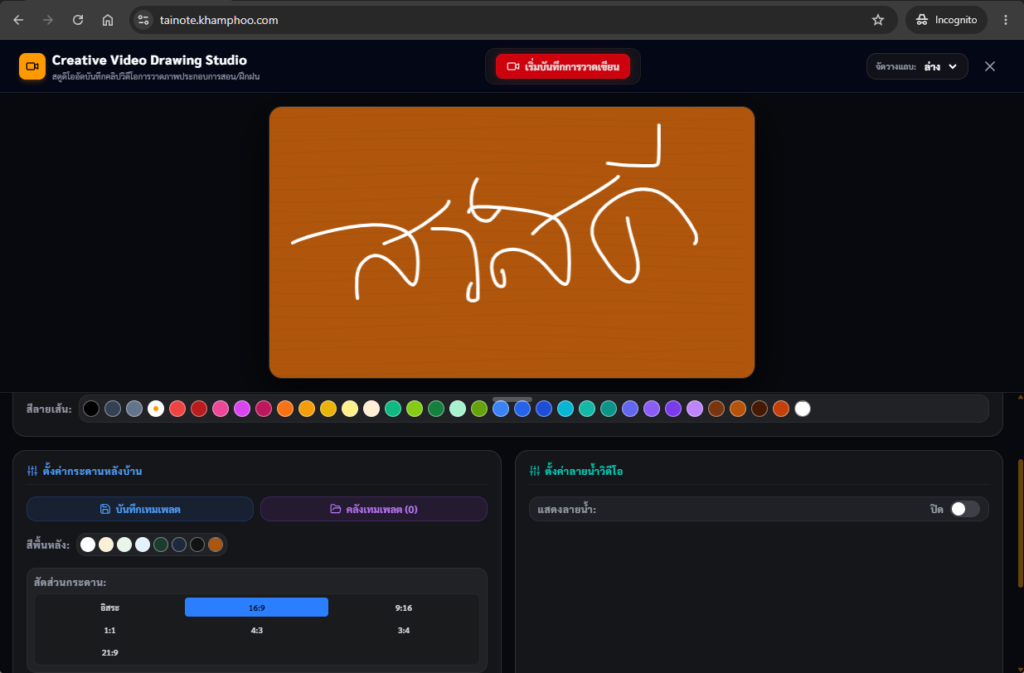This screenshot has height=673, width=1024.
Task: Choose the dark green background color
Action: click(161, 544)
